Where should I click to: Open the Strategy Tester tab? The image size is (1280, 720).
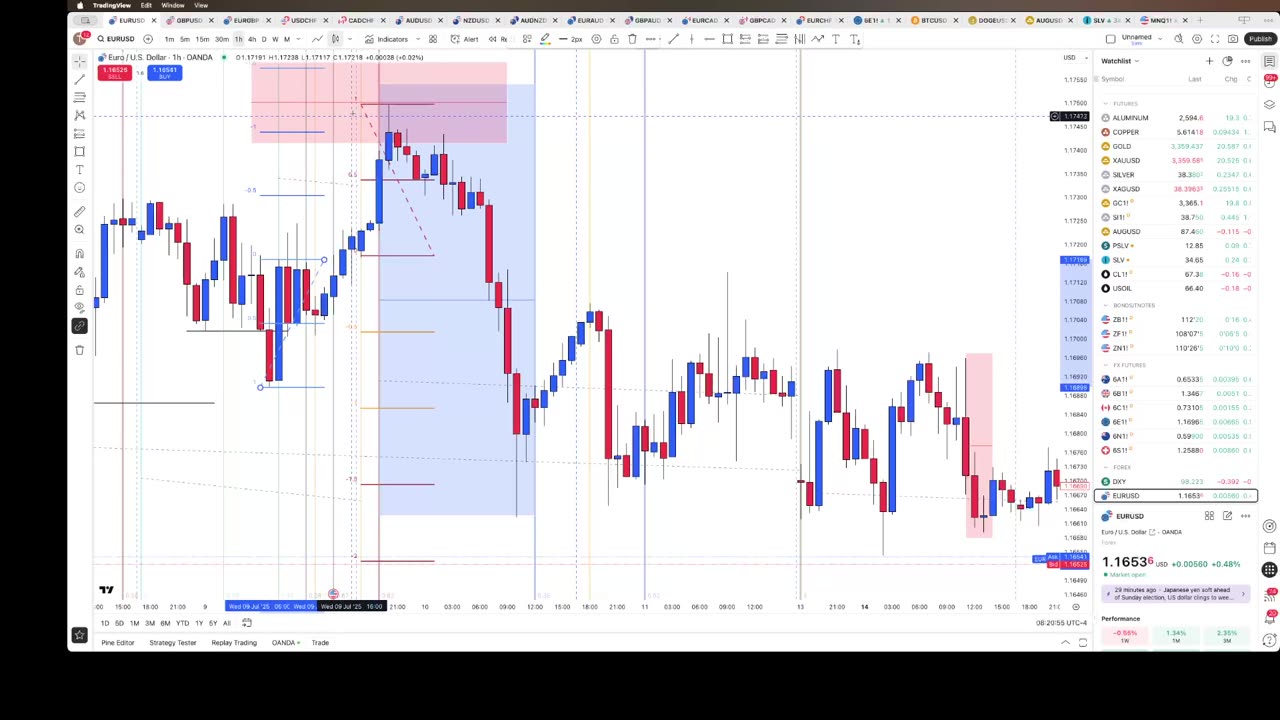click(172, 643)
